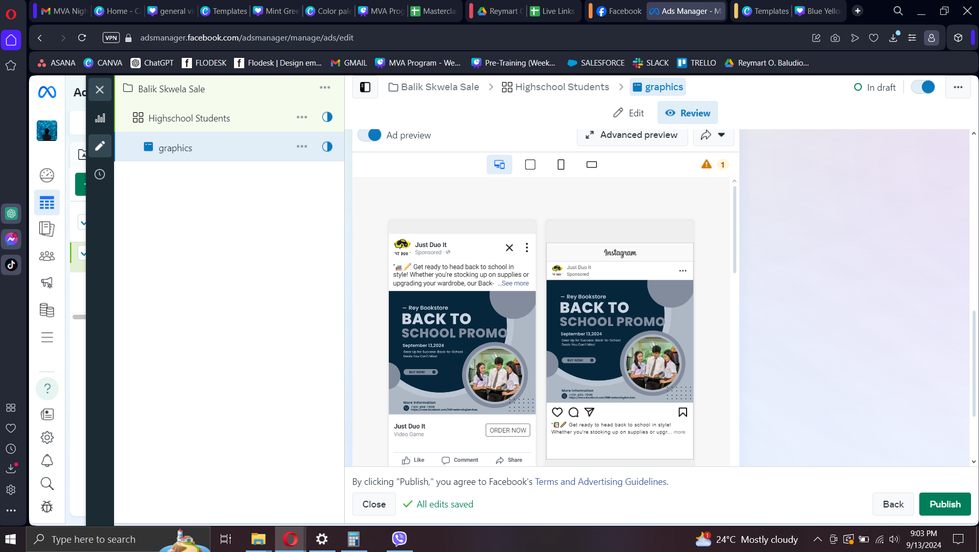Switch to the Edit tab
The width and height of the screenshot is (979, 552).
pyautogui.click(x=629, y=113)
